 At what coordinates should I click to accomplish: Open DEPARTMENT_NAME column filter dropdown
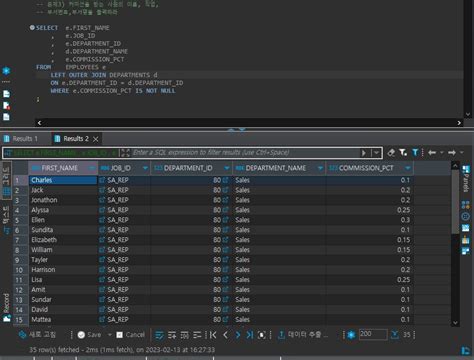click(320, 168)
